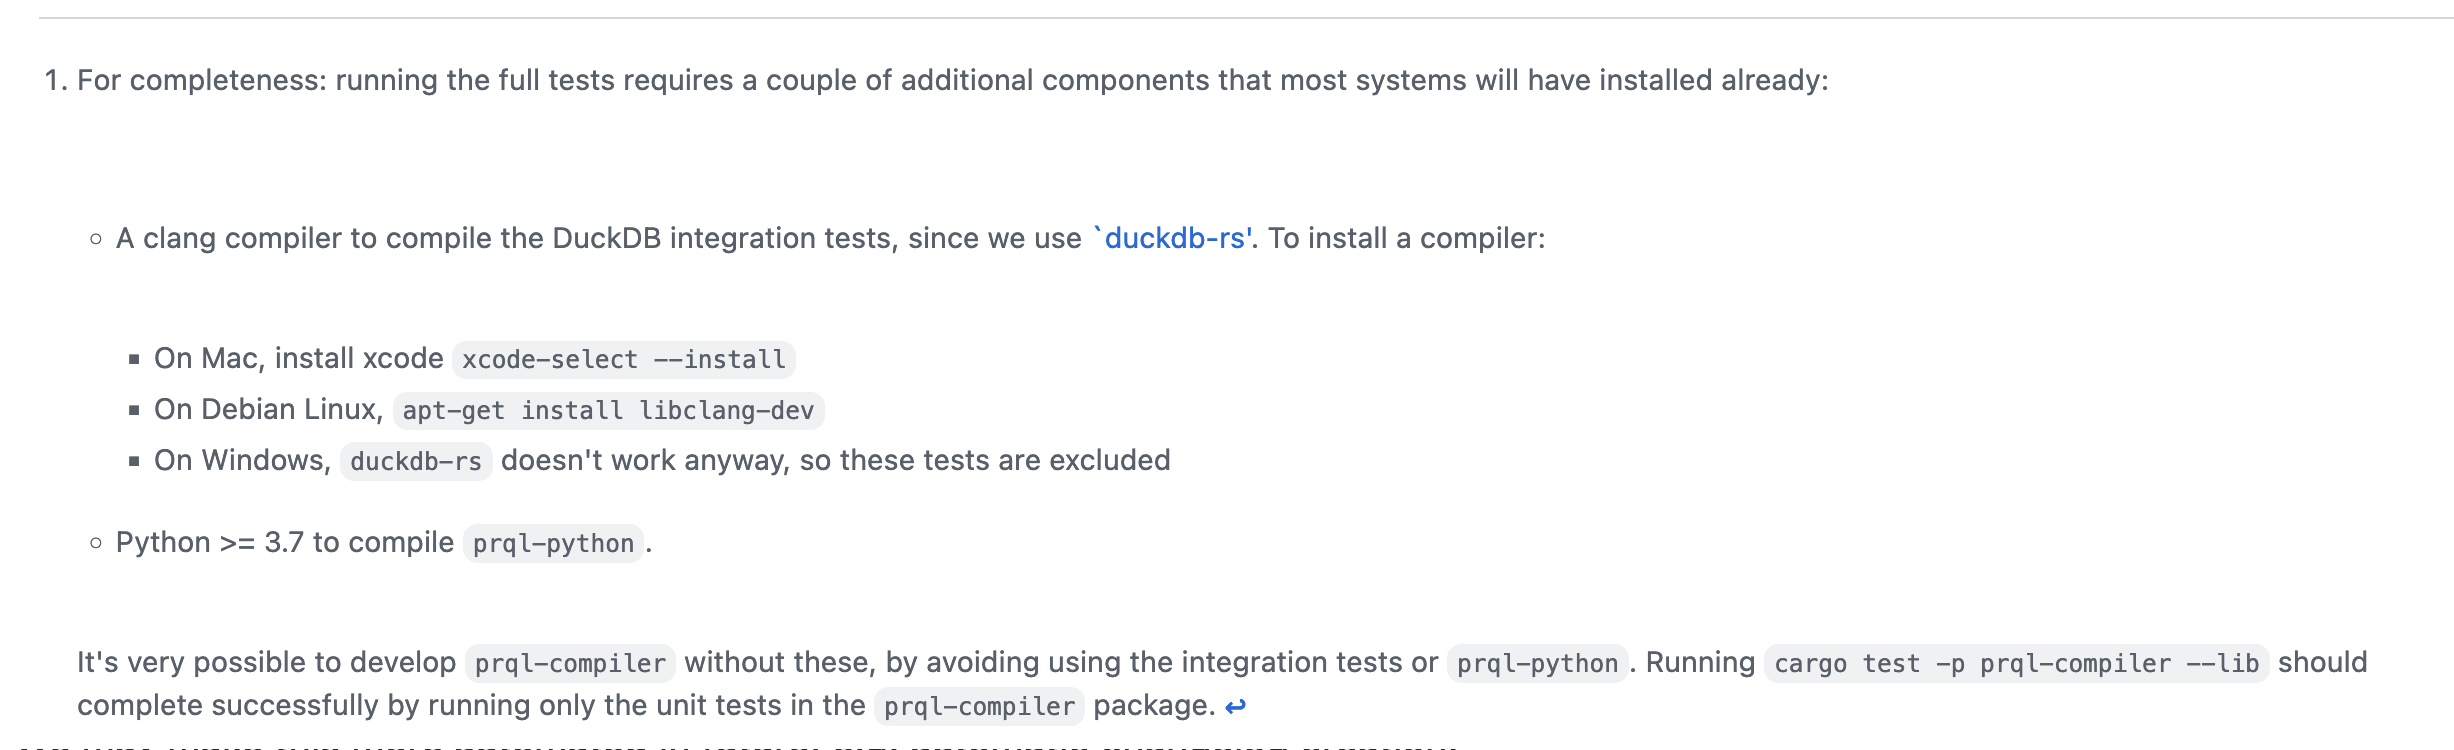The width and height of the screenshot is (2454, 750).
Task: Click the 'On Mac, install xcode' text
Action: pyautogui.click(x=298, y=358)
